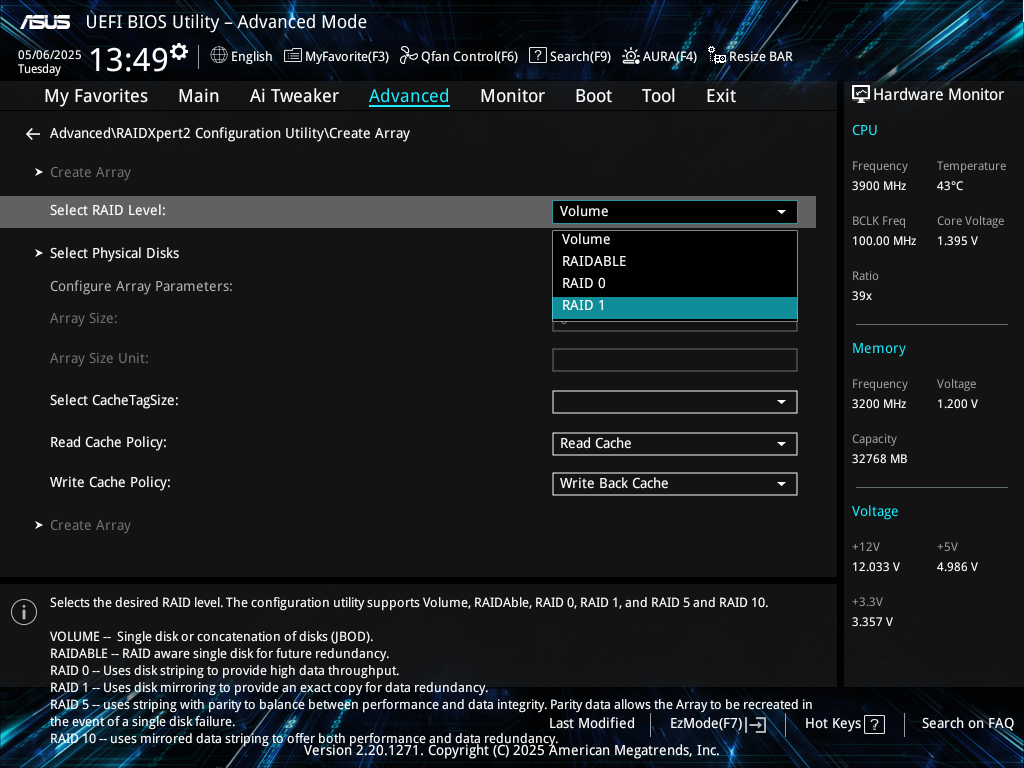Switch to EzMode(F7)
The width and height of the screenshot is (1024, 768).
718,724
